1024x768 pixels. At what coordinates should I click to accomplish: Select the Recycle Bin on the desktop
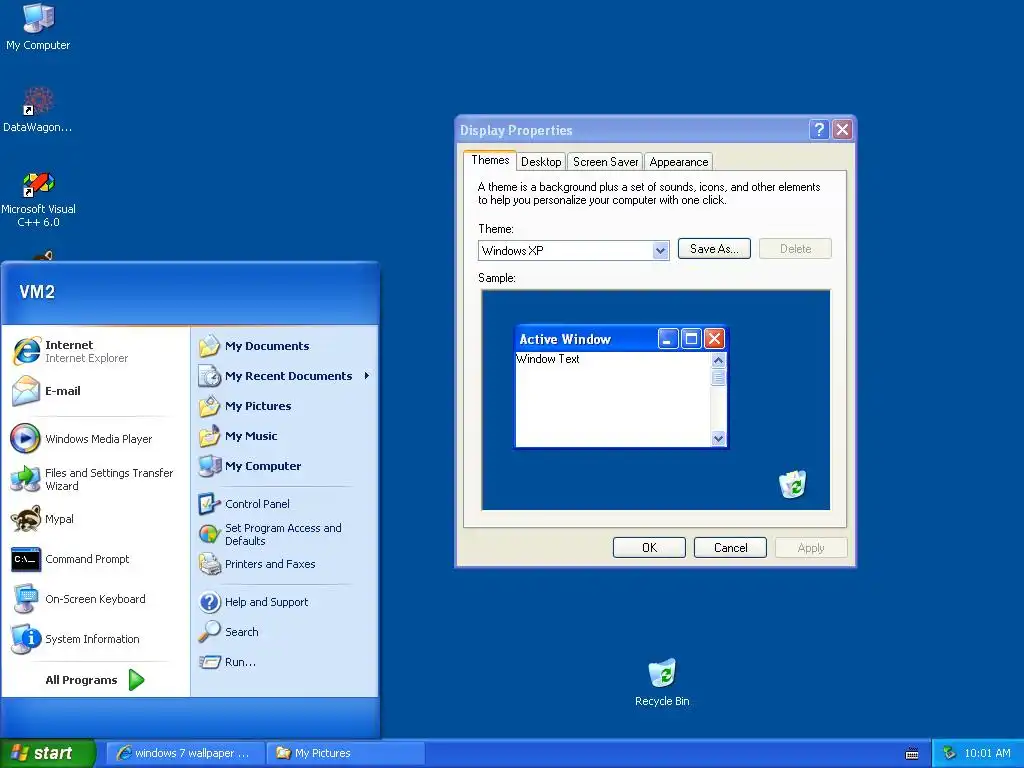click(662, 682)
